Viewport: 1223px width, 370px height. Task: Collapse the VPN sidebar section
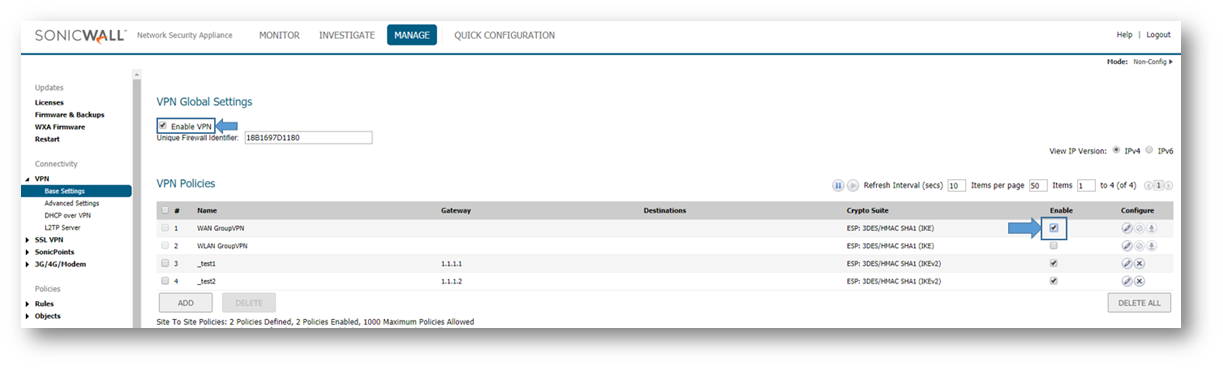[x=27, y=179]
